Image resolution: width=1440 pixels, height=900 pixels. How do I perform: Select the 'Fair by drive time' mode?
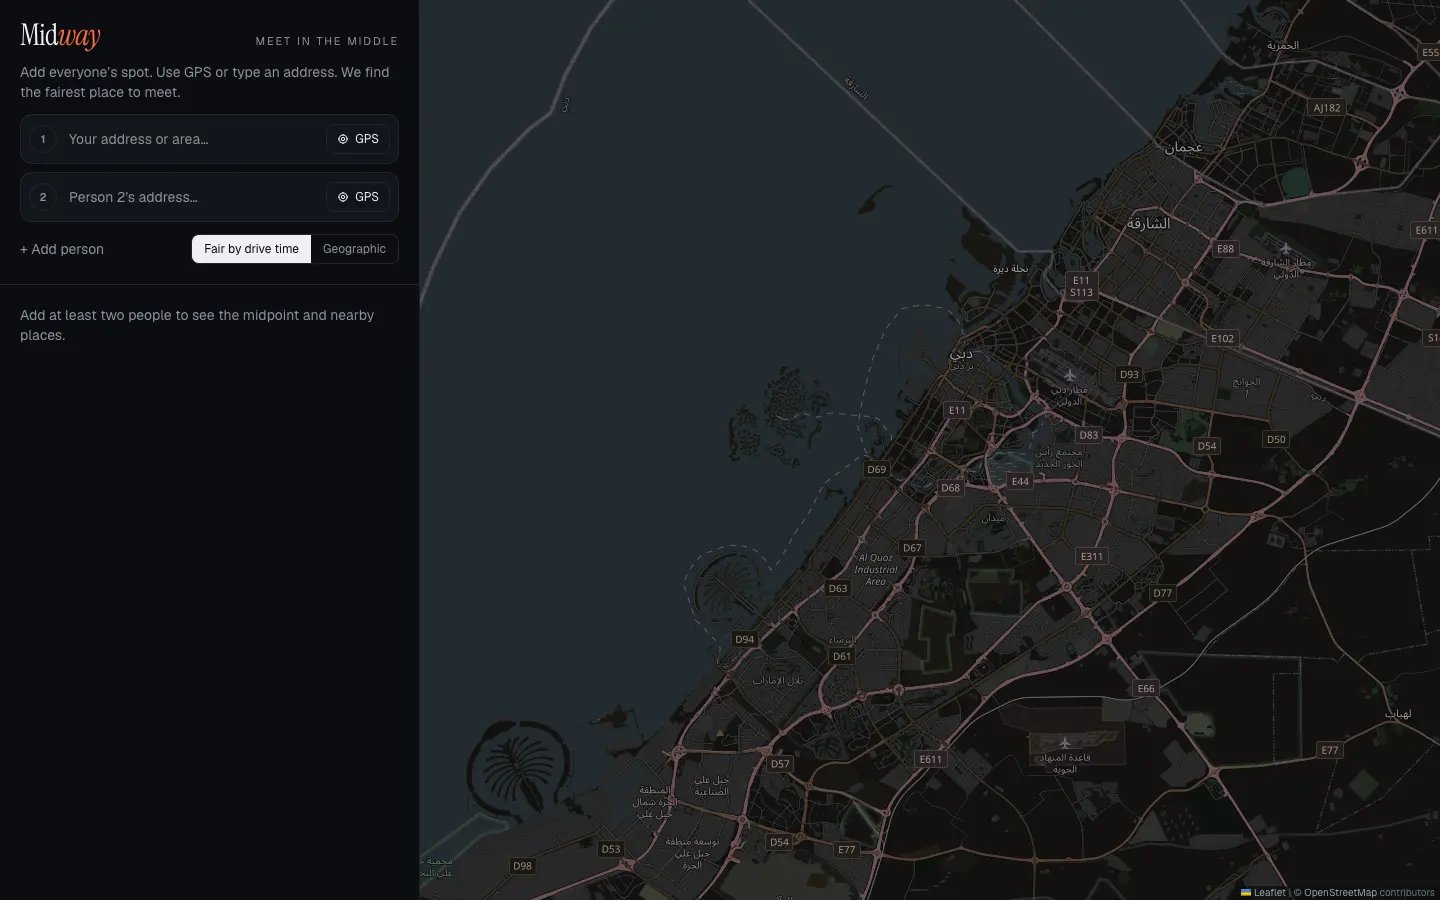(x=251, y=249)
